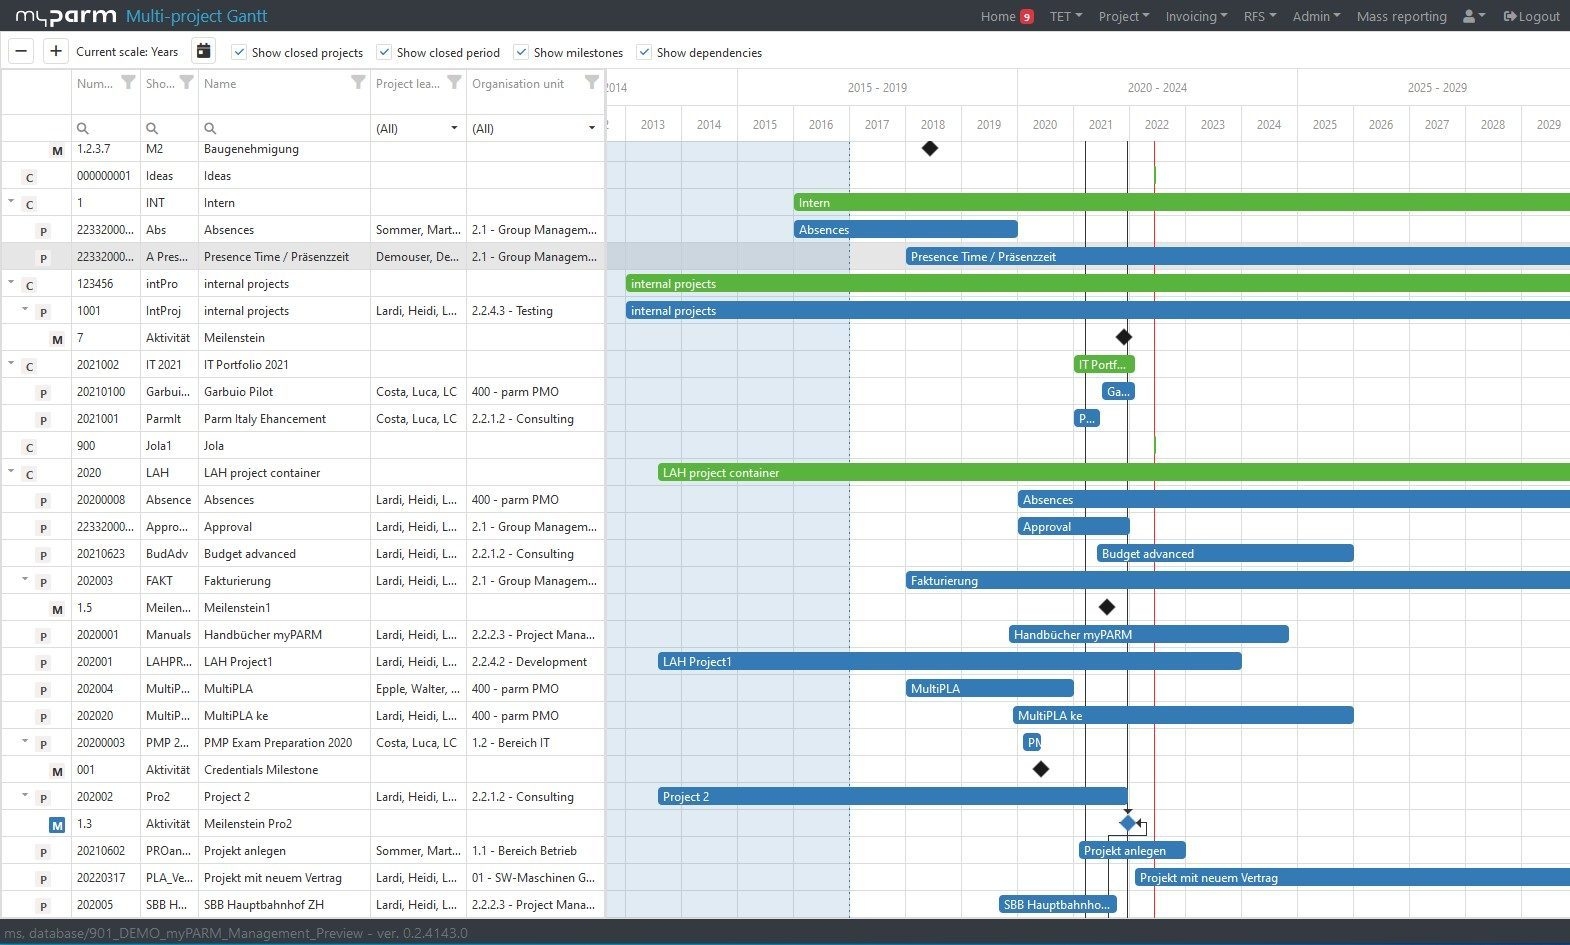Click the zoom out minus button

21,52
